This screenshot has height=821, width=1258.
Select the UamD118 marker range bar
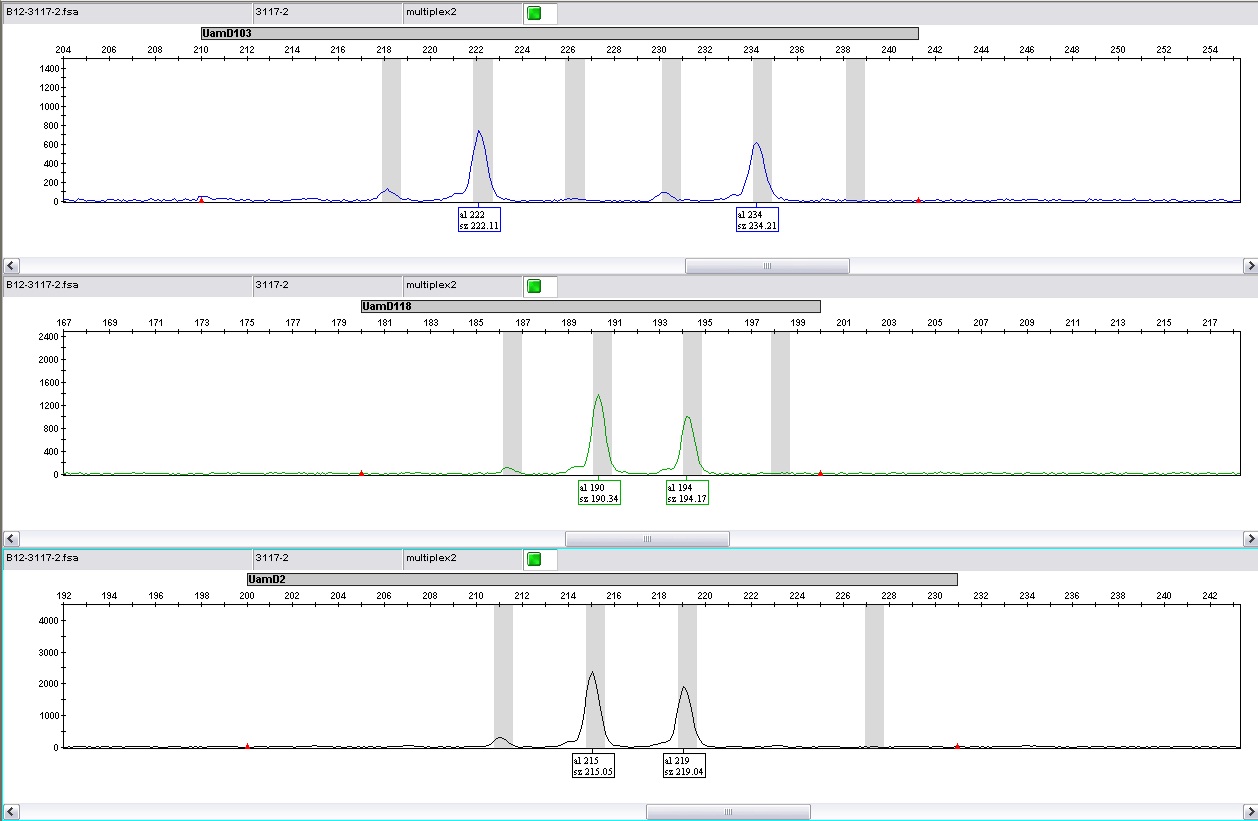(x=590, y=306)
